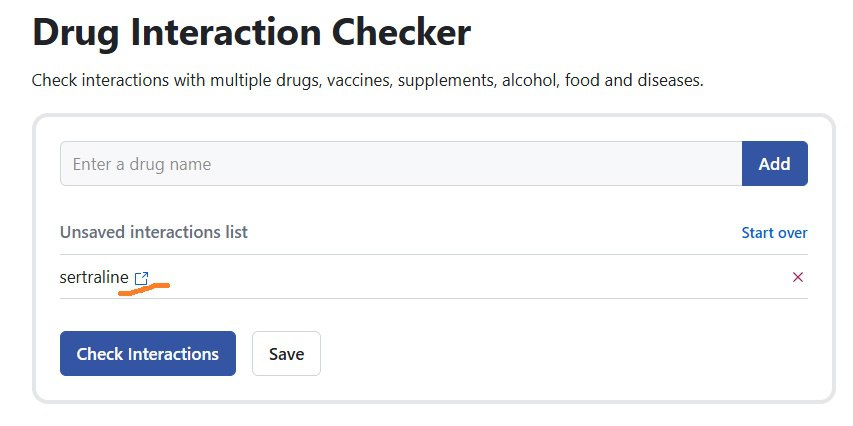Open the sertraline external link icon
The width and height of the screenshot is (853, 426).
click(x=141, y=278)
